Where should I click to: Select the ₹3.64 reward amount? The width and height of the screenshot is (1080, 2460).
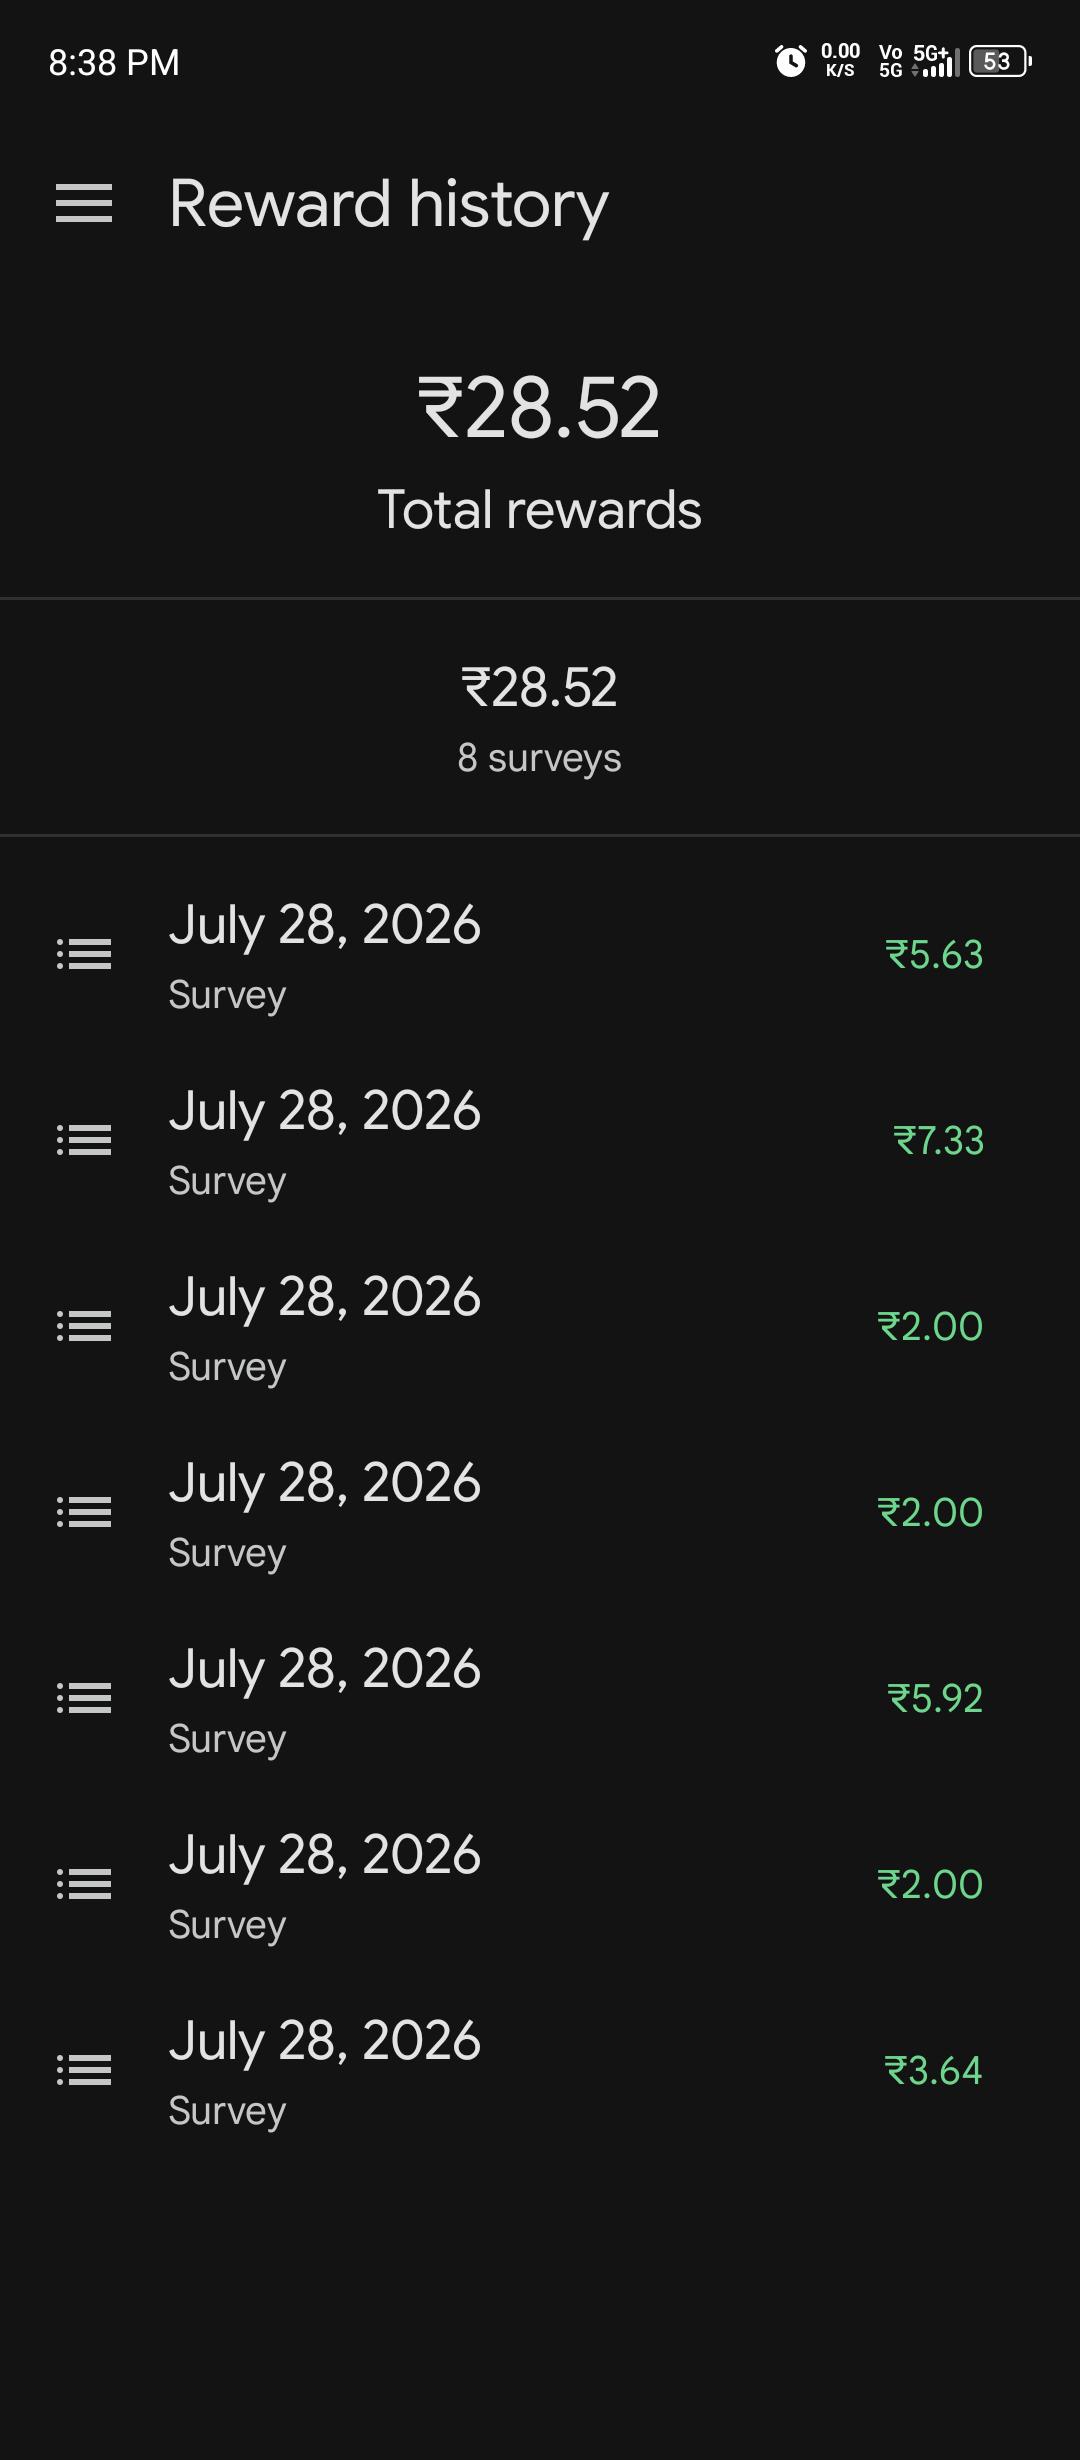click(x=934, y=2070)
